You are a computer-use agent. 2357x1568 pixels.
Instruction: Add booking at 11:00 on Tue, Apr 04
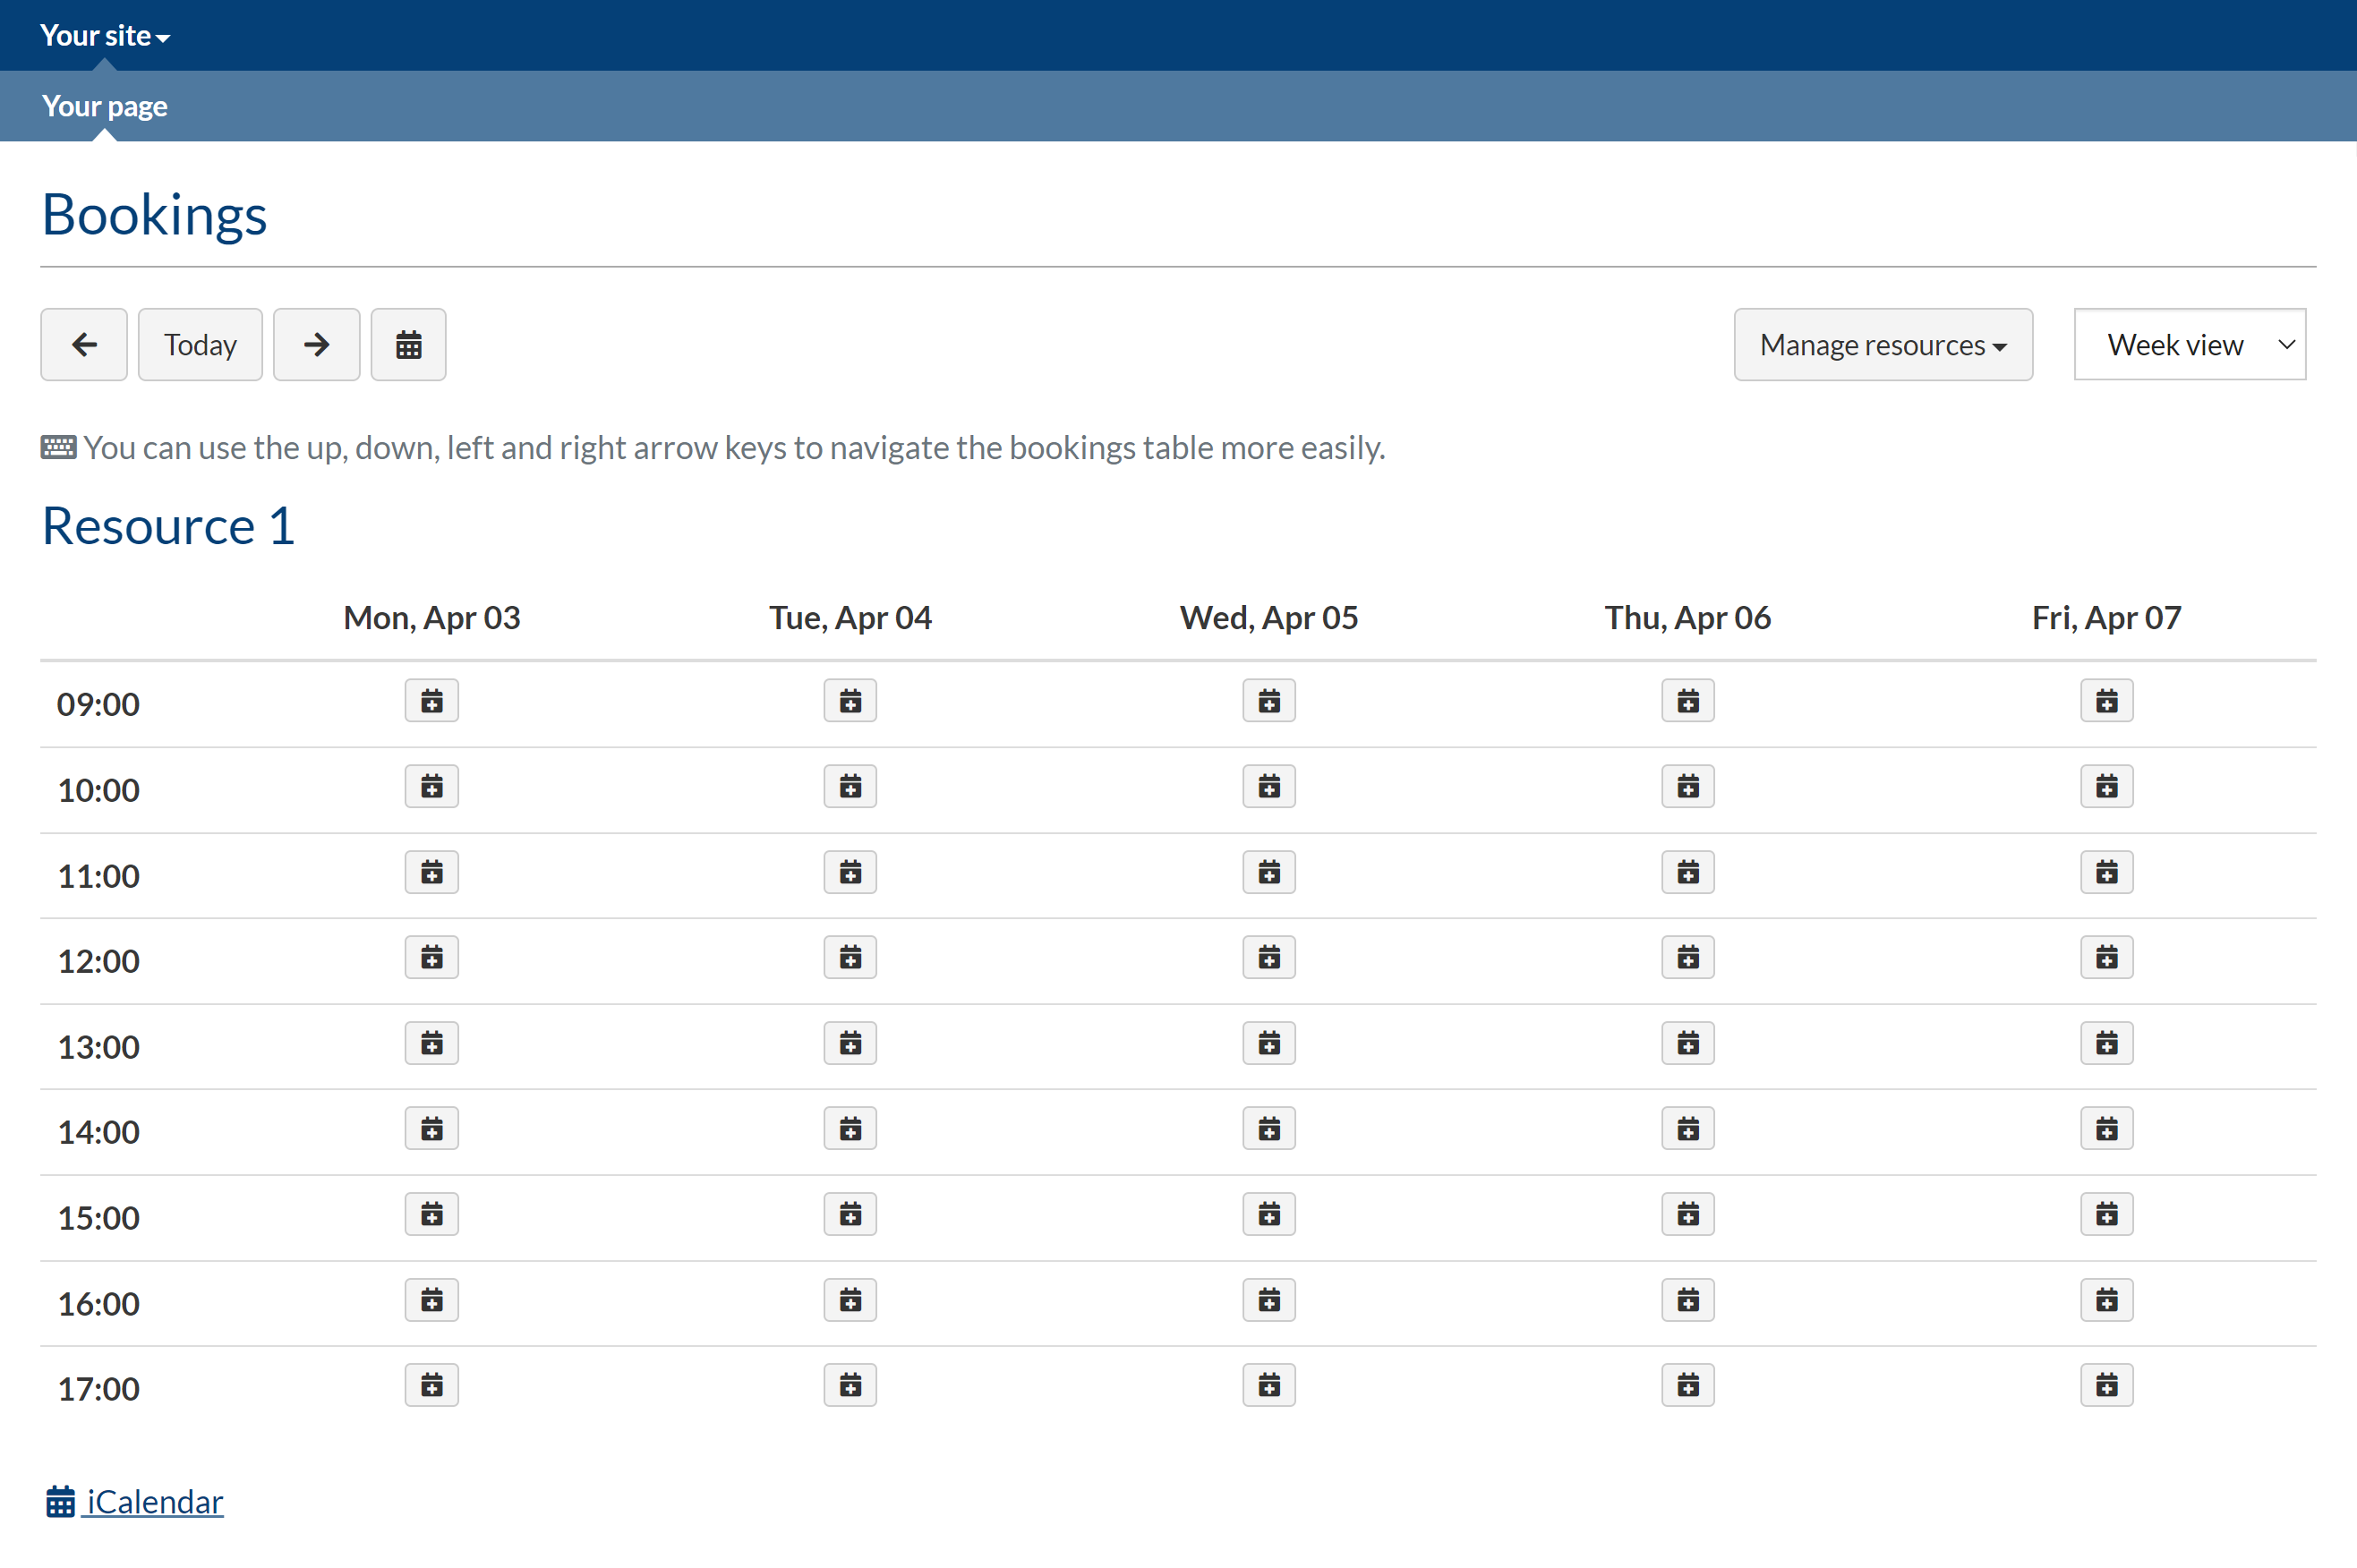tap(850, 873)
